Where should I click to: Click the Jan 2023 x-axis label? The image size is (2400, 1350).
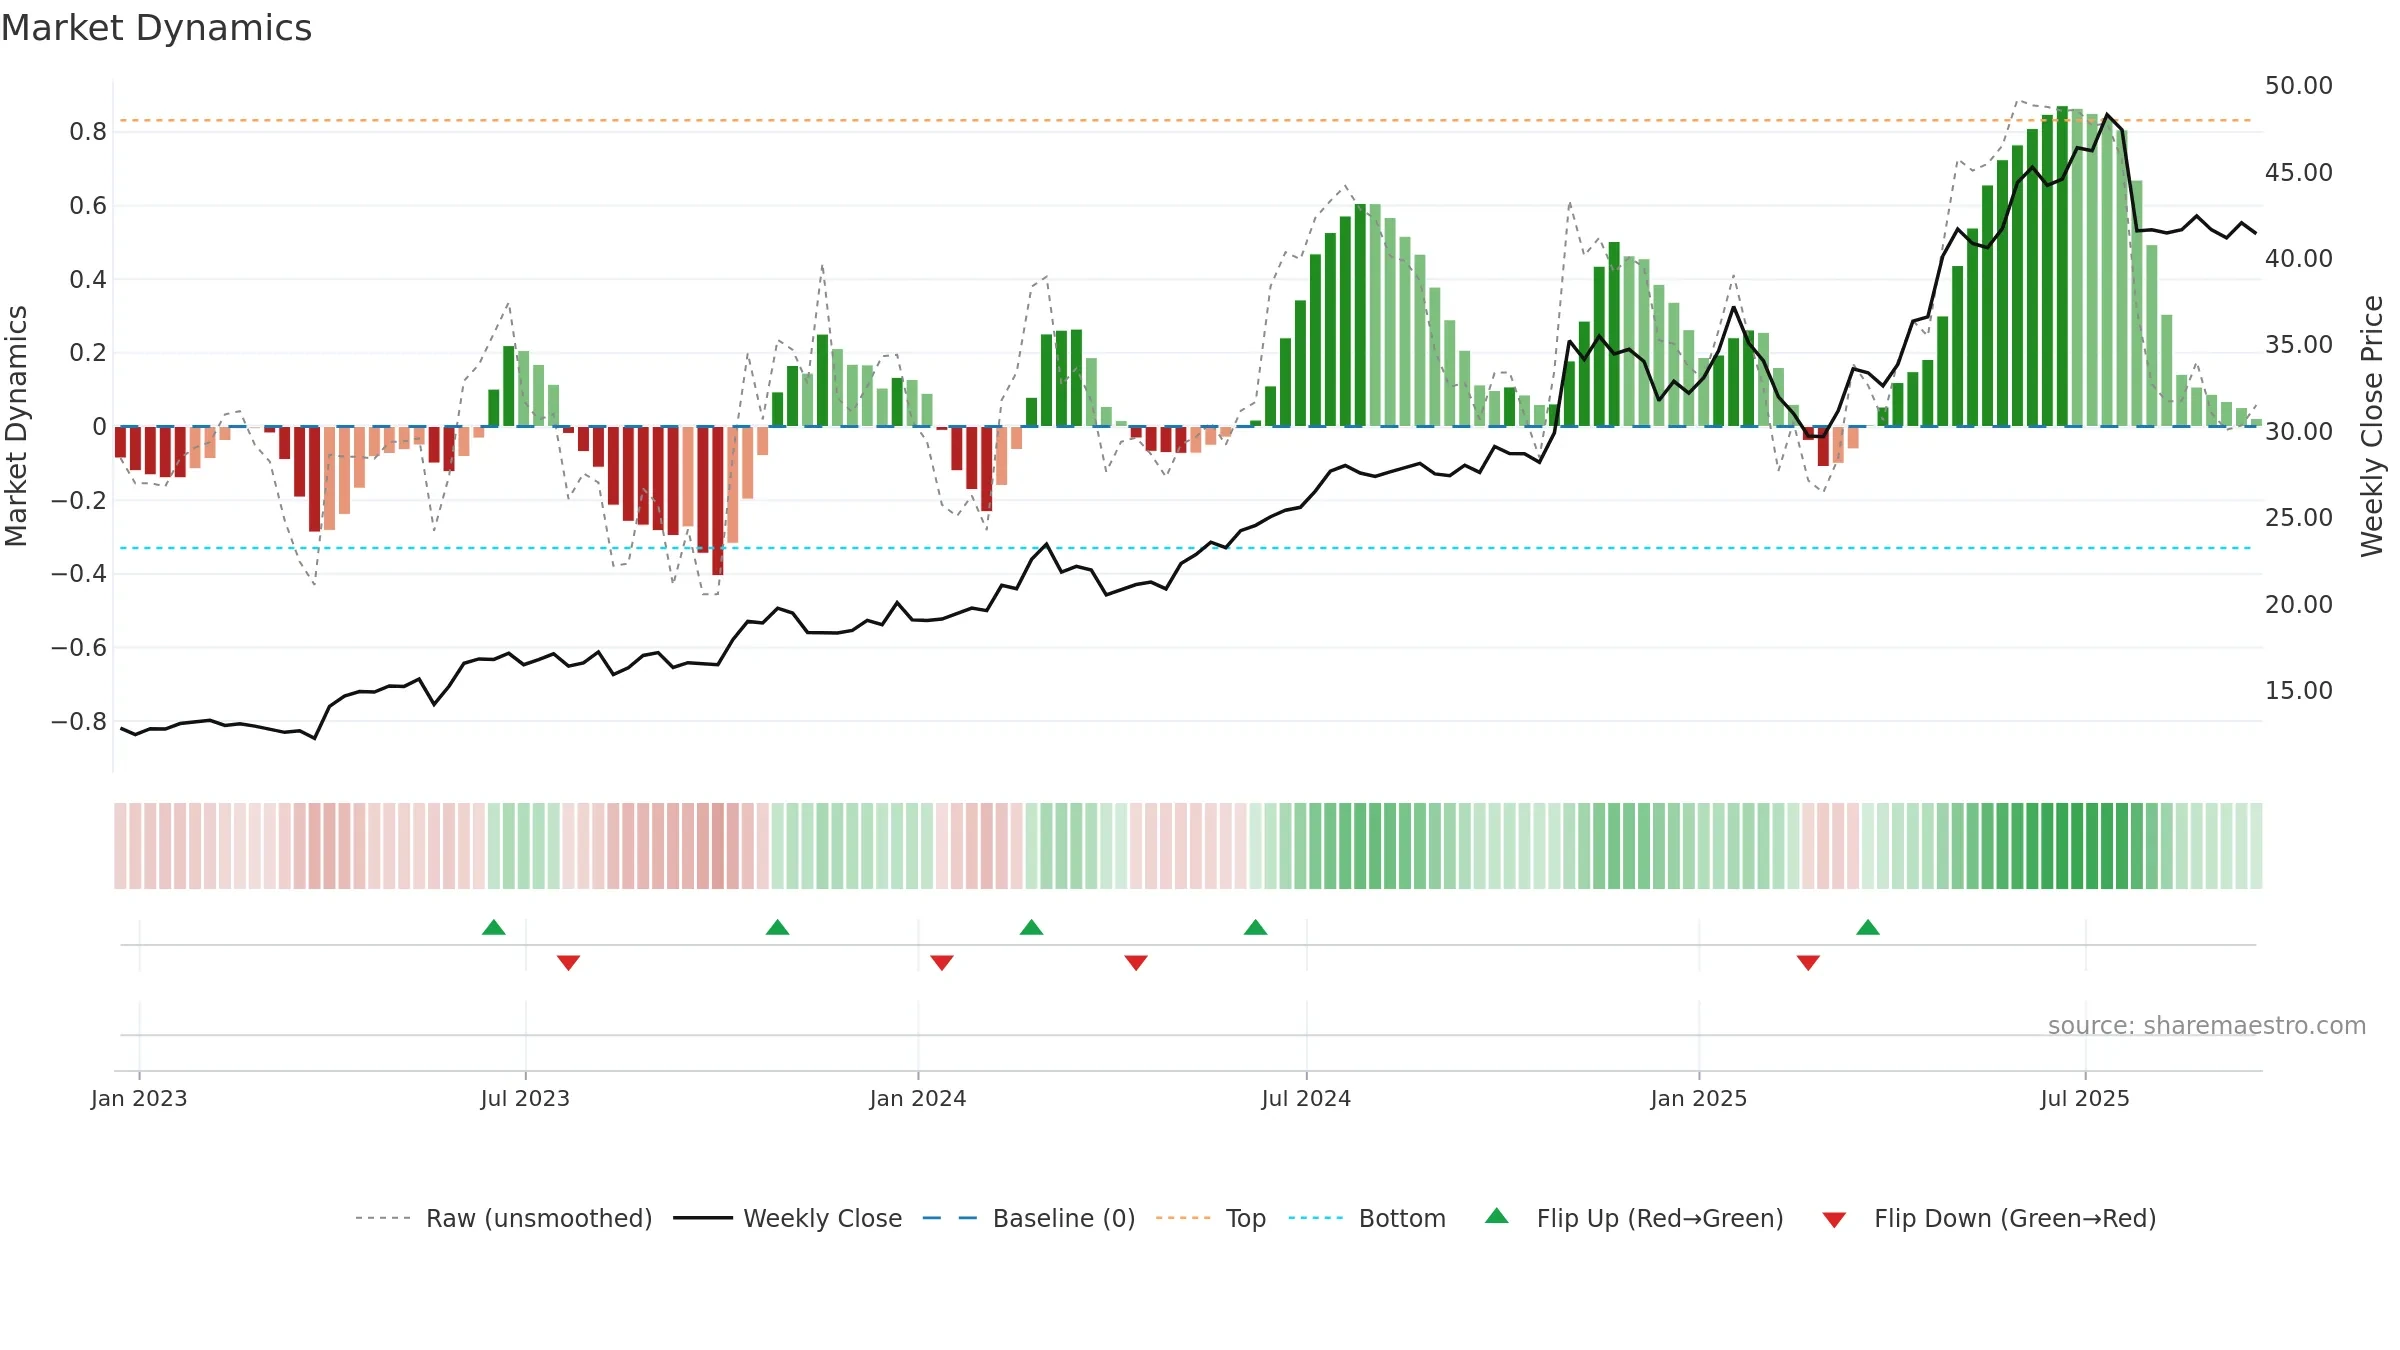pos(139,1098)
